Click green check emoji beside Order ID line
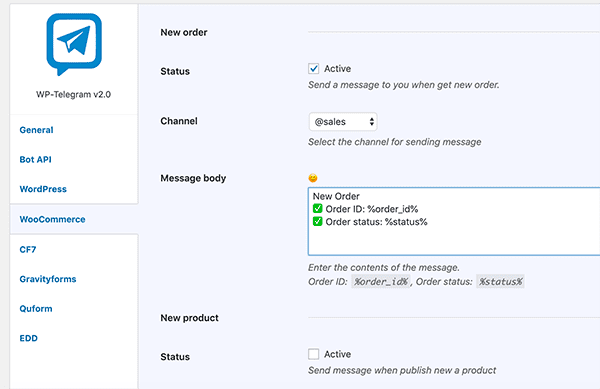 click(318, 209)
